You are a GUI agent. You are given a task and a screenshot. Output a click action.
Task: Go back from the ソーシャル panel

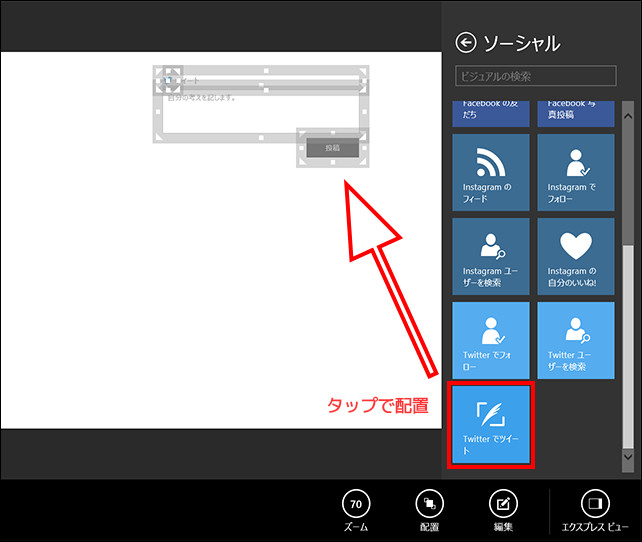(x=466, y=43)
